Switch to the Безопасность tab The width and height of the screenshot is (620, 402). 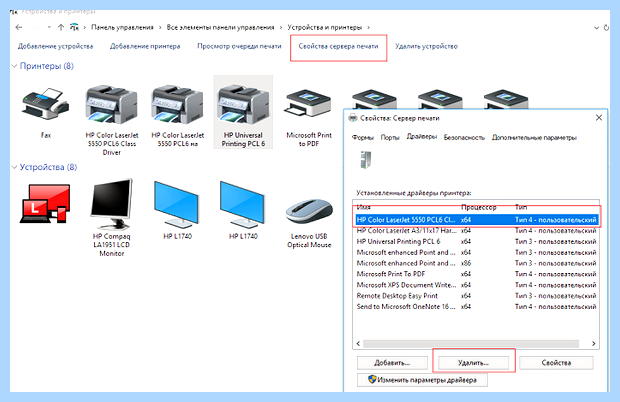tap(464, 138)
